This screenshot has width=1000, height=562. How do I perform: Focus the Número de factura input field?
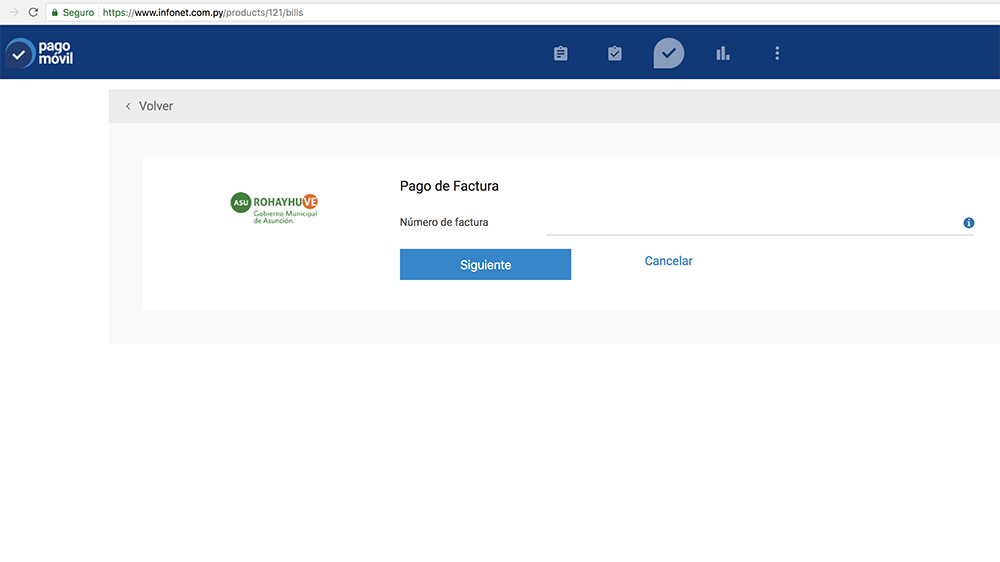pos(750,223)
